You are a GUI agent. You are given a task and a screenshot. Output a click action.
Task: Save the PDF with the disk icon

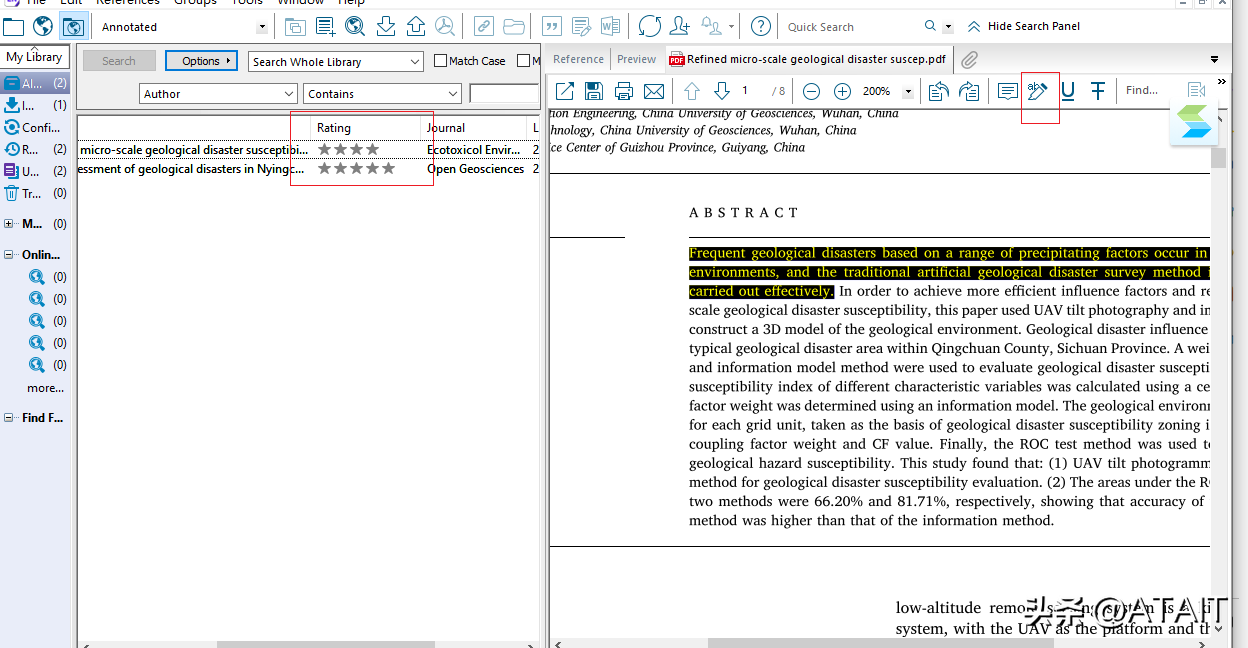coord(594,91)
